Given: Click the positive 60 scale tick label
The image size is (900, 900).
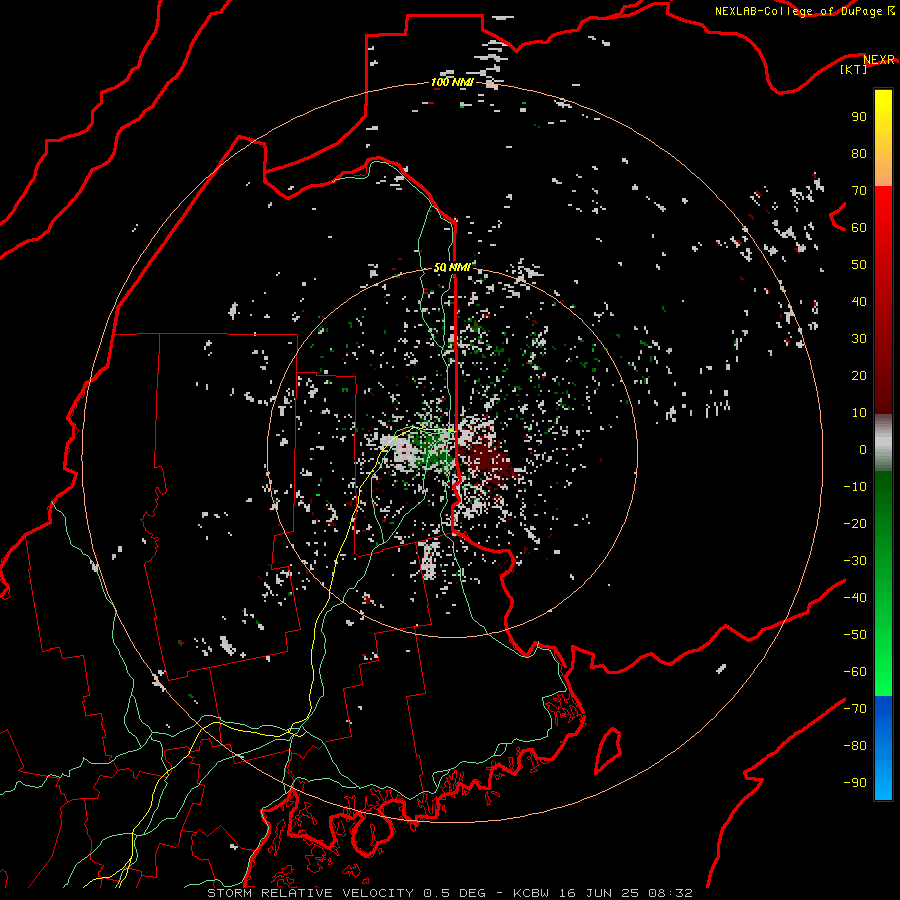Looking at the screenshot, I should (859, 227).
